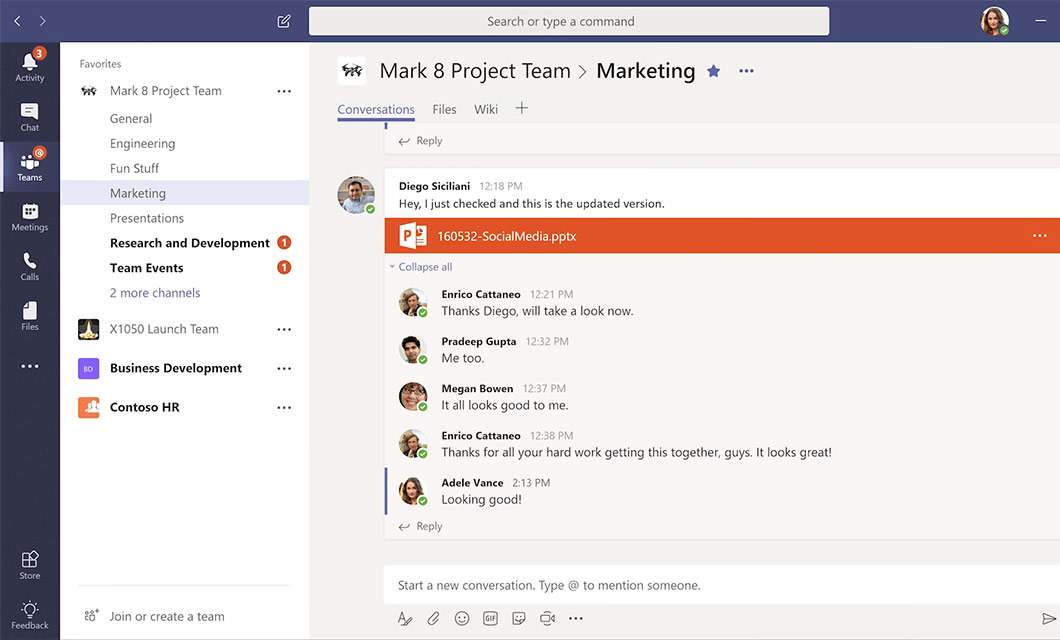
Task: Open the Teams Store
Action: 29,562
